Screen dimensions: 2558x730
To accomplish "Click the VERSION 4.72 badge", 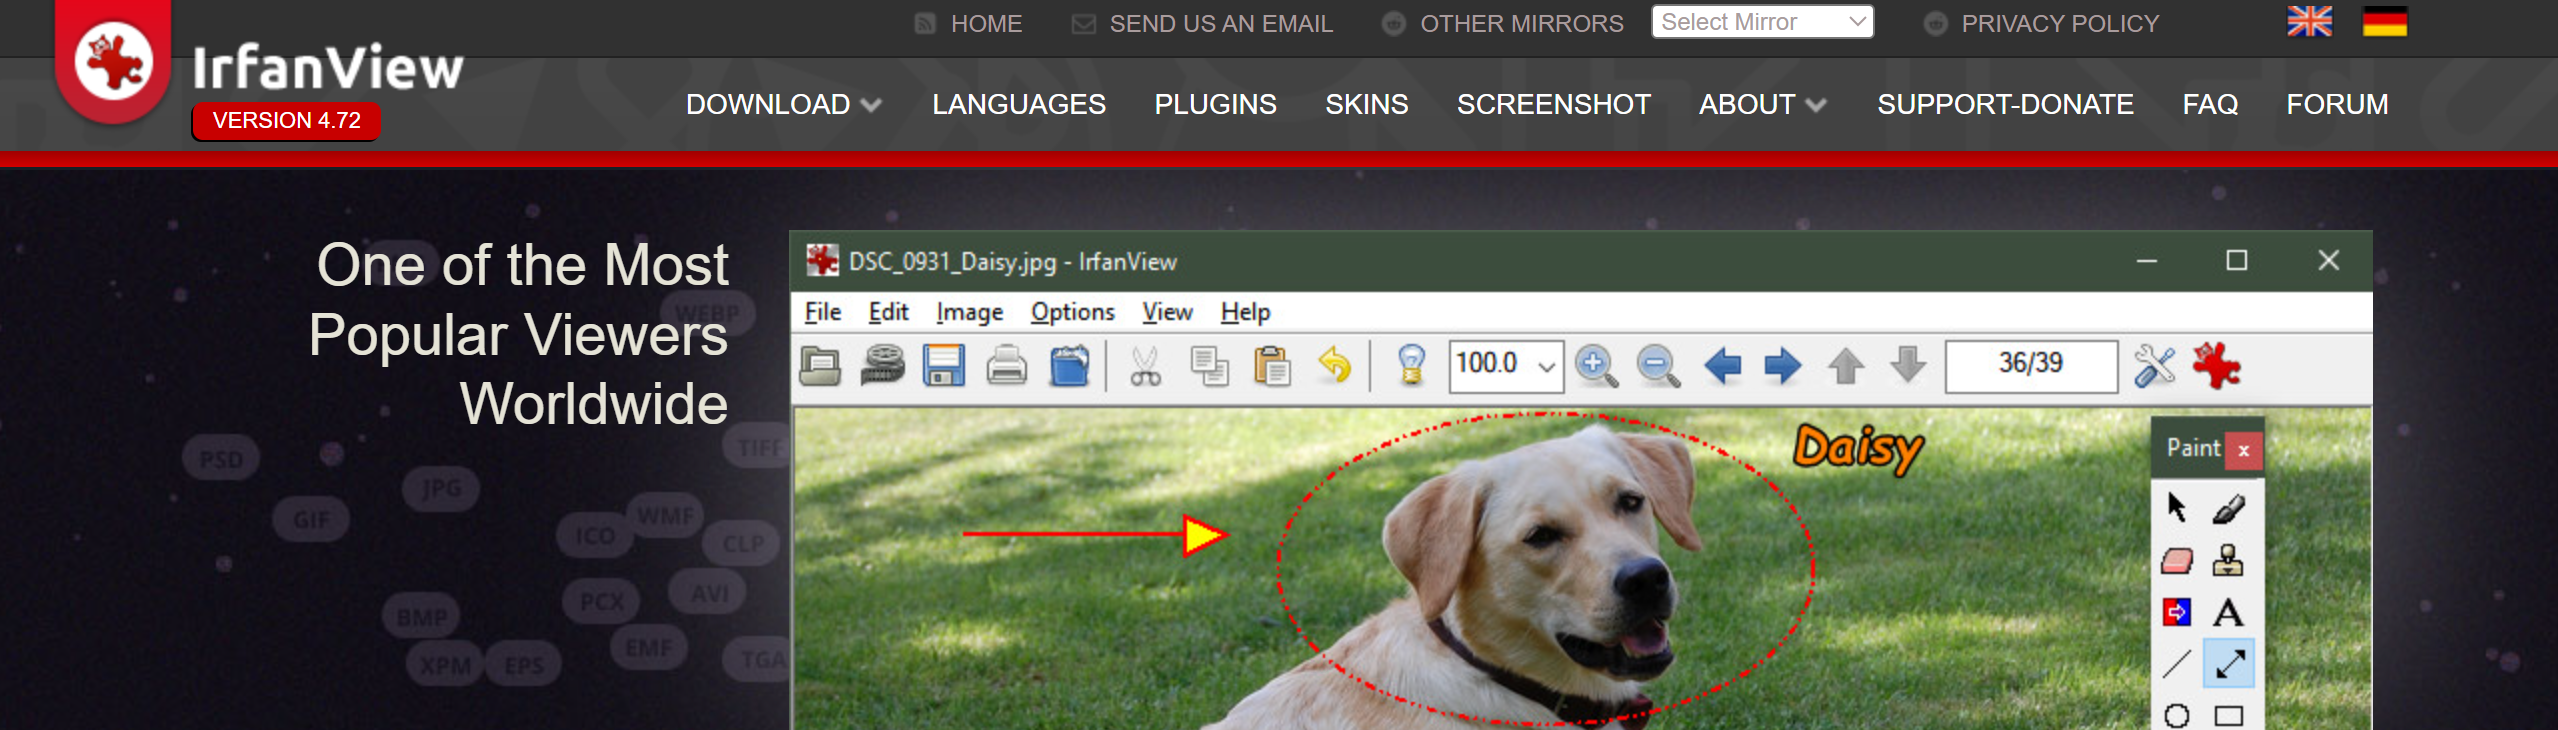I will click(x=286, y=121).
